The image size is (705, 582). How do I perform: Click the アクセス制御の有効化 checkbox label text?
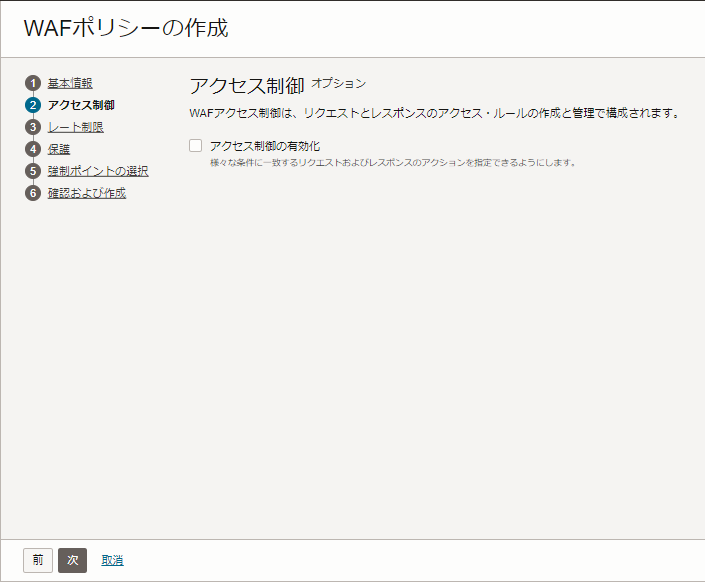pyautogui.click(x=264, y=146)
